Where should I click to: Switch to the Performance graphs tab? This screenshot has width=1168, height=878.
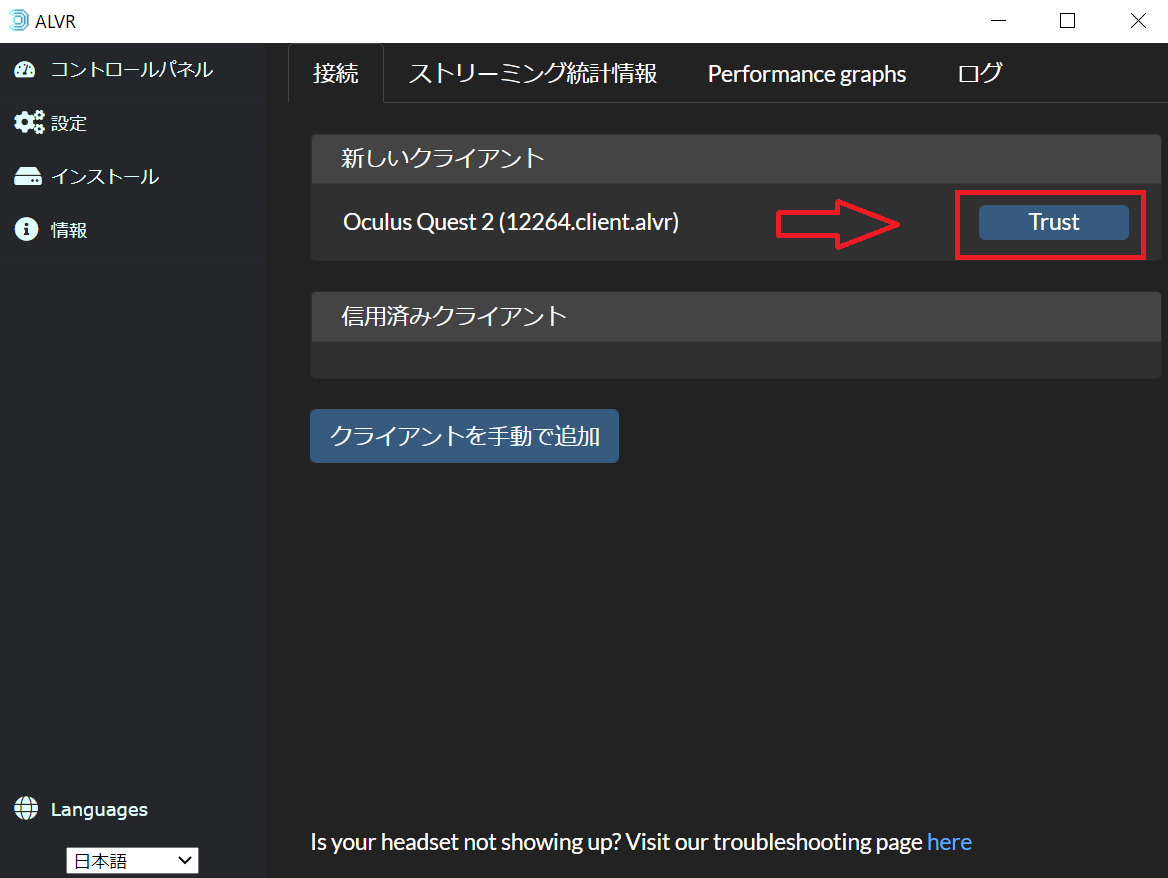(807, 73)
